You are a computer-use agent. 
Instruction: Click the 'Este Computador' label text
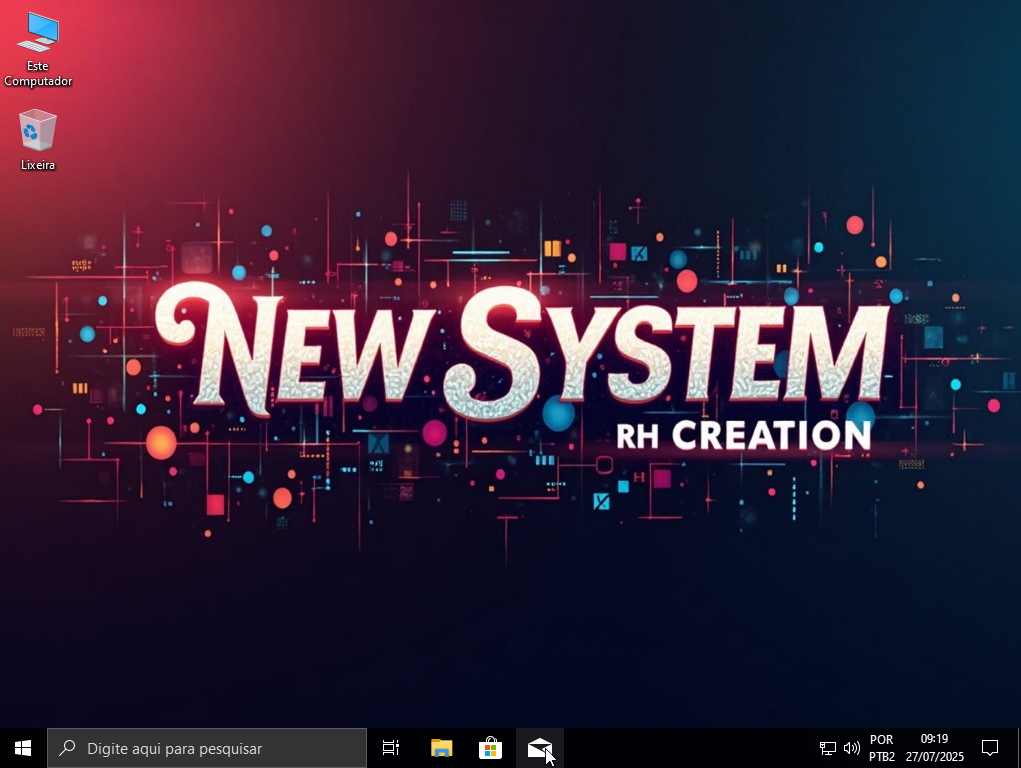pyautogui.click(x=38, y=74)
